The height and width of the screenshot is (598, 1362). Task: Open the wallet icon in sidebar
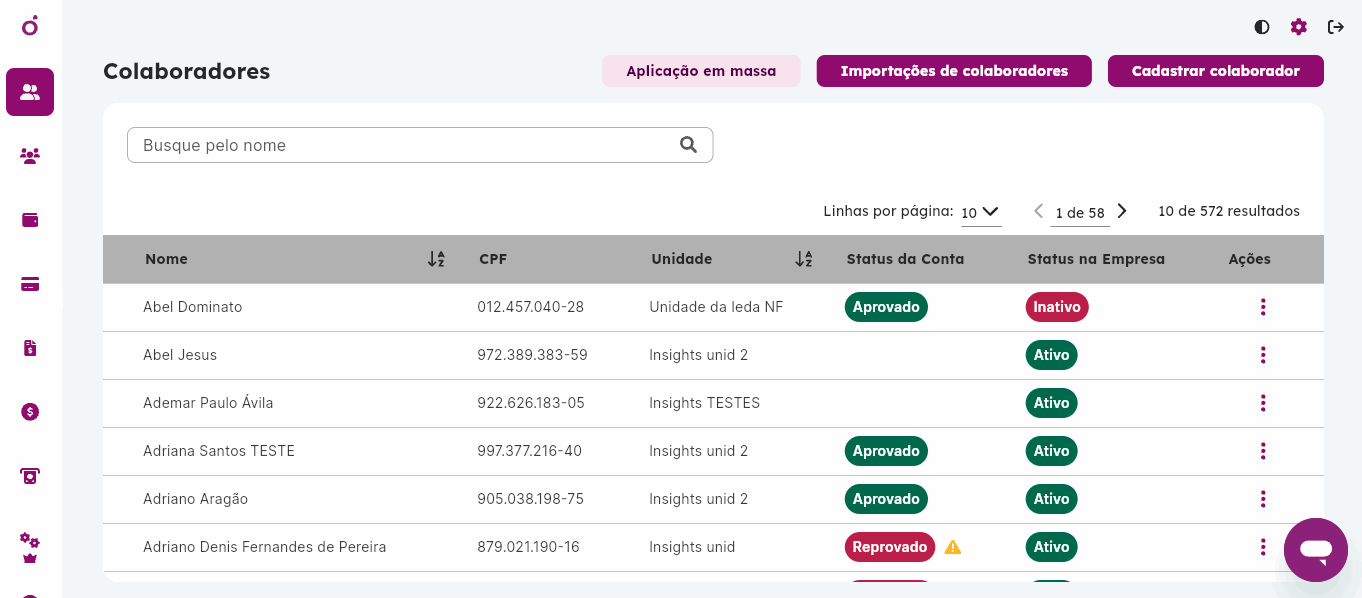[x=30, y=220]
